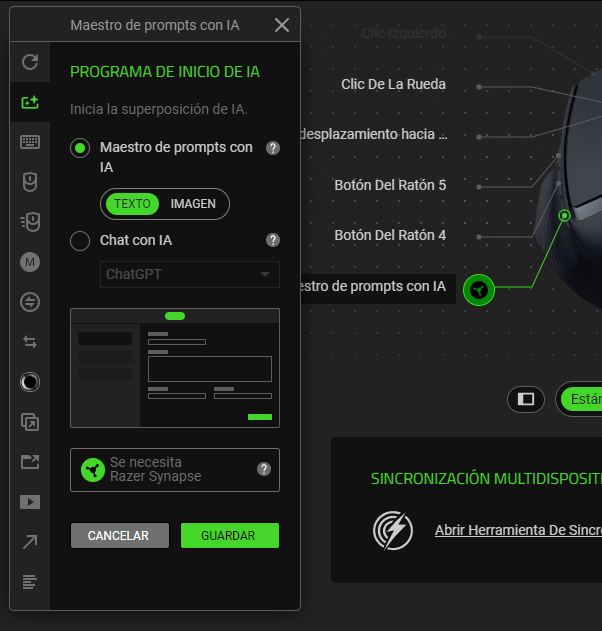Choose the diagonal arrow shortcut icon in sidebar

pyautogui.click(x=30, y=542)
